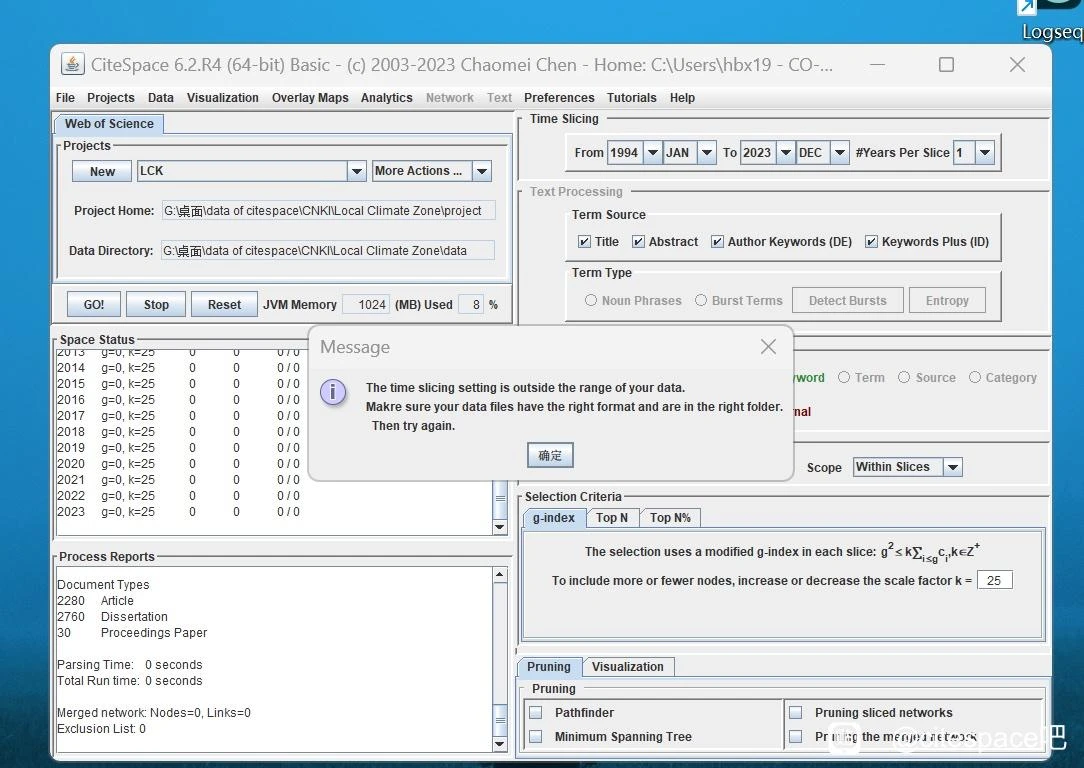Screen dimensions: 1084x768
Task: Click Space Status scrollbar down arrow
Action: (x=500, y=527)
